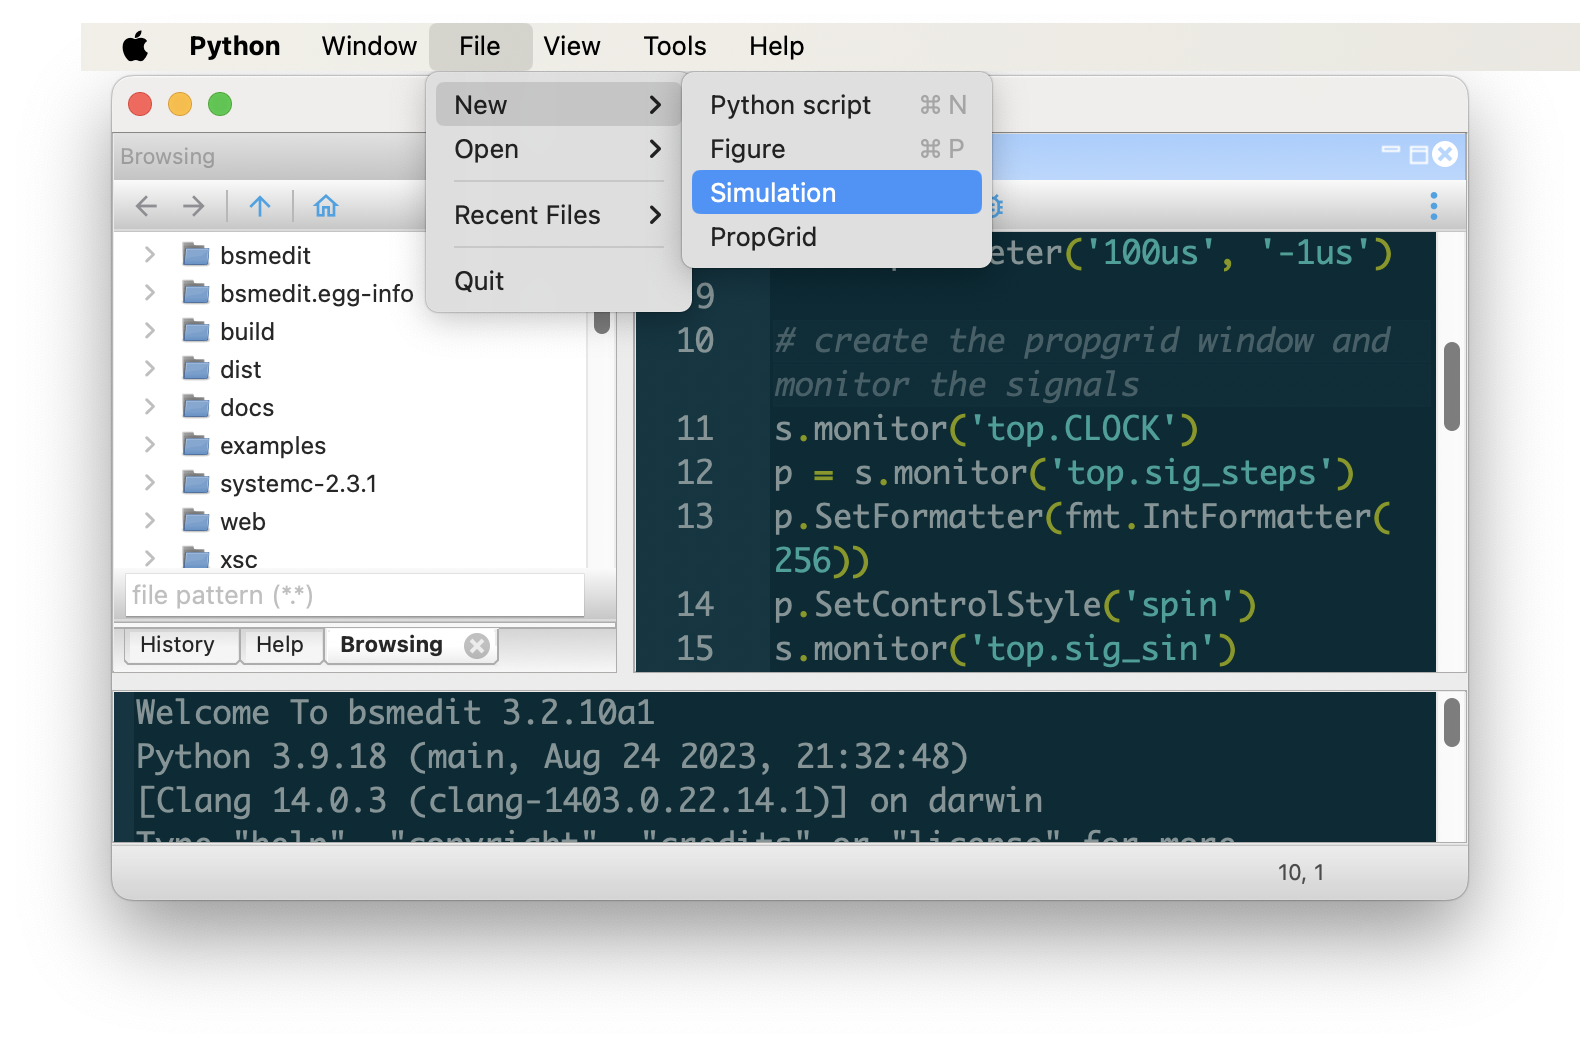Select the bsmedit folder icon

(196, 254)
